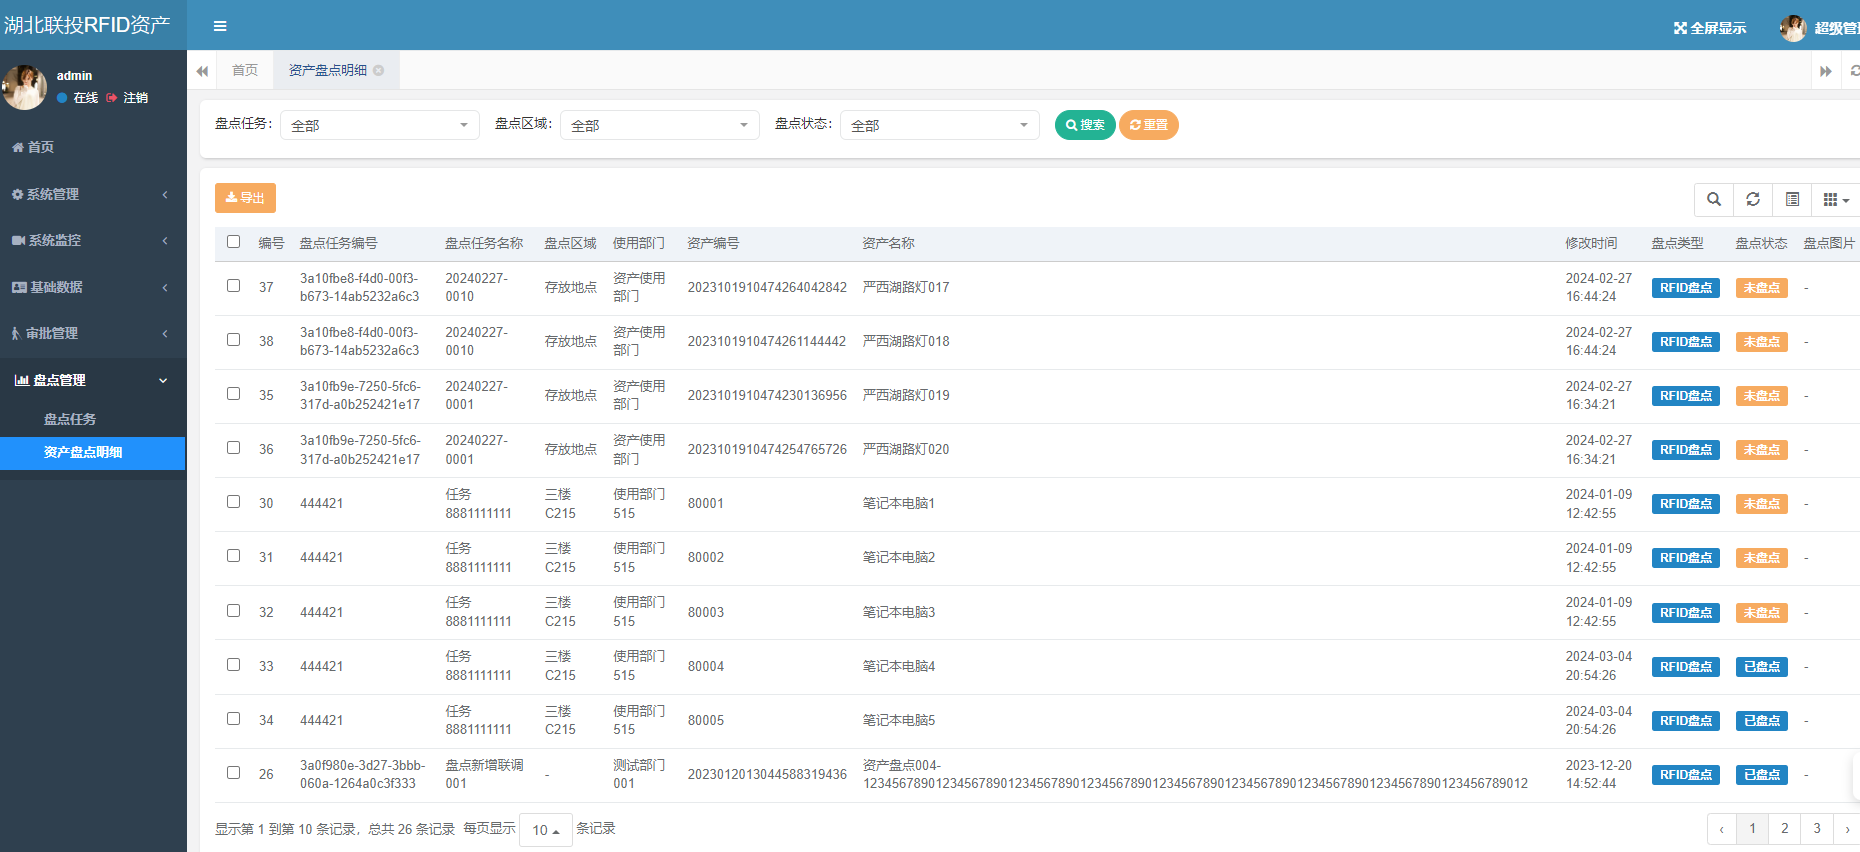This screenshot has height=852, width=1860.
Task: Click the 基础数据 card icon in sidebar
Action: click(x=19, y=287)
